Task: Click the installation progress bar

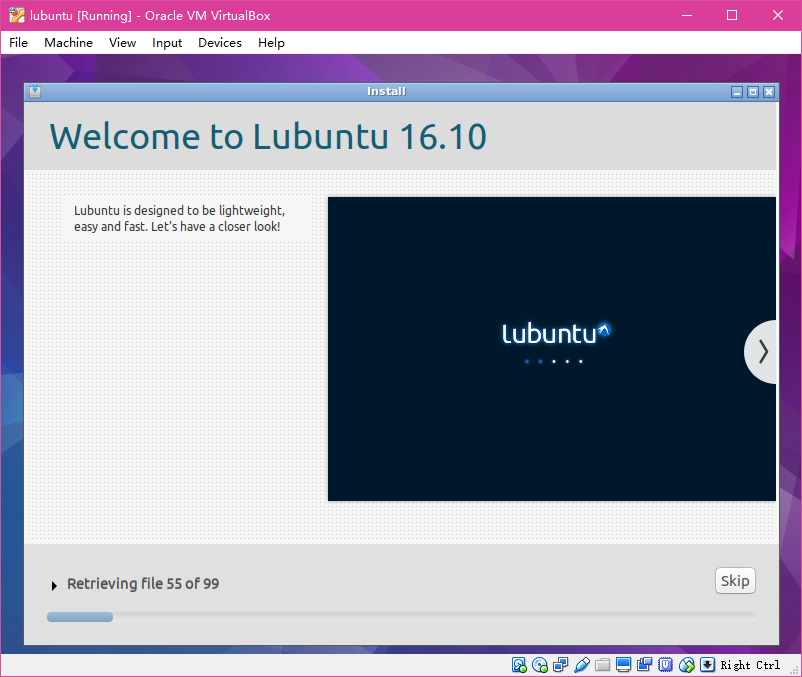Action: (x=401, y=617)
